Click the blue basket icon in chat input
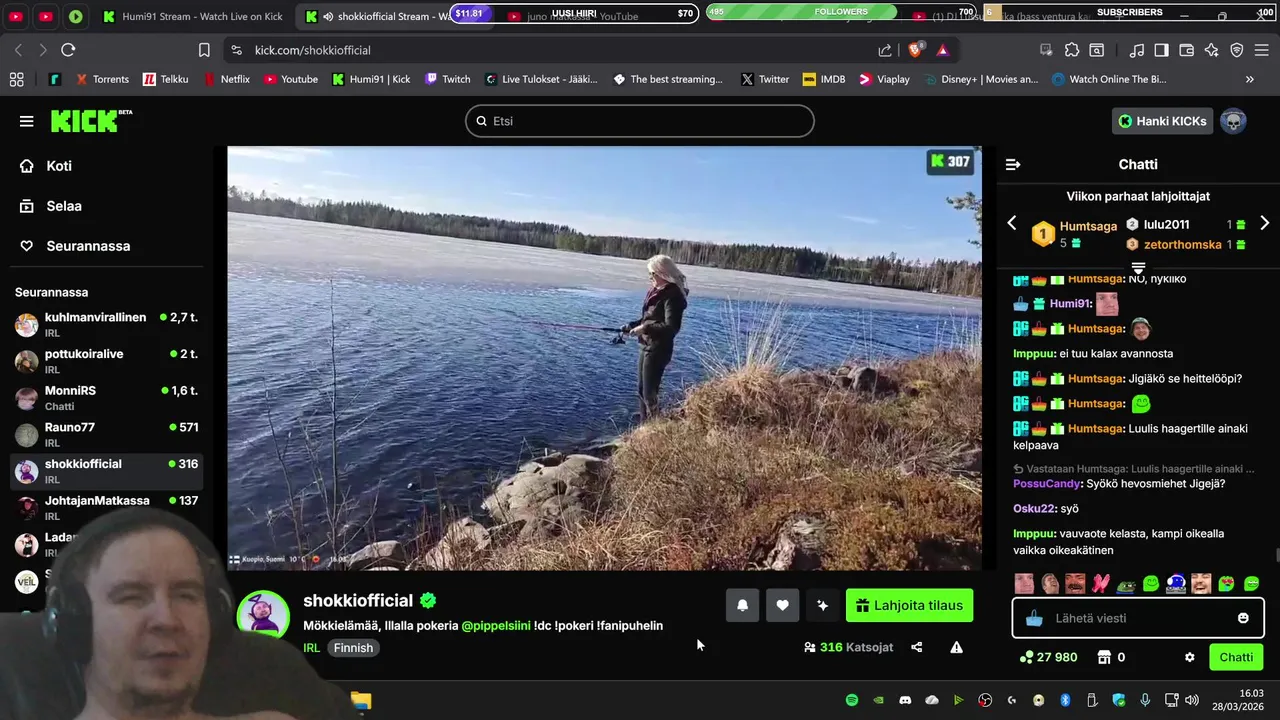Viewport: 1280px width, 720px height. click(1035, 618)
